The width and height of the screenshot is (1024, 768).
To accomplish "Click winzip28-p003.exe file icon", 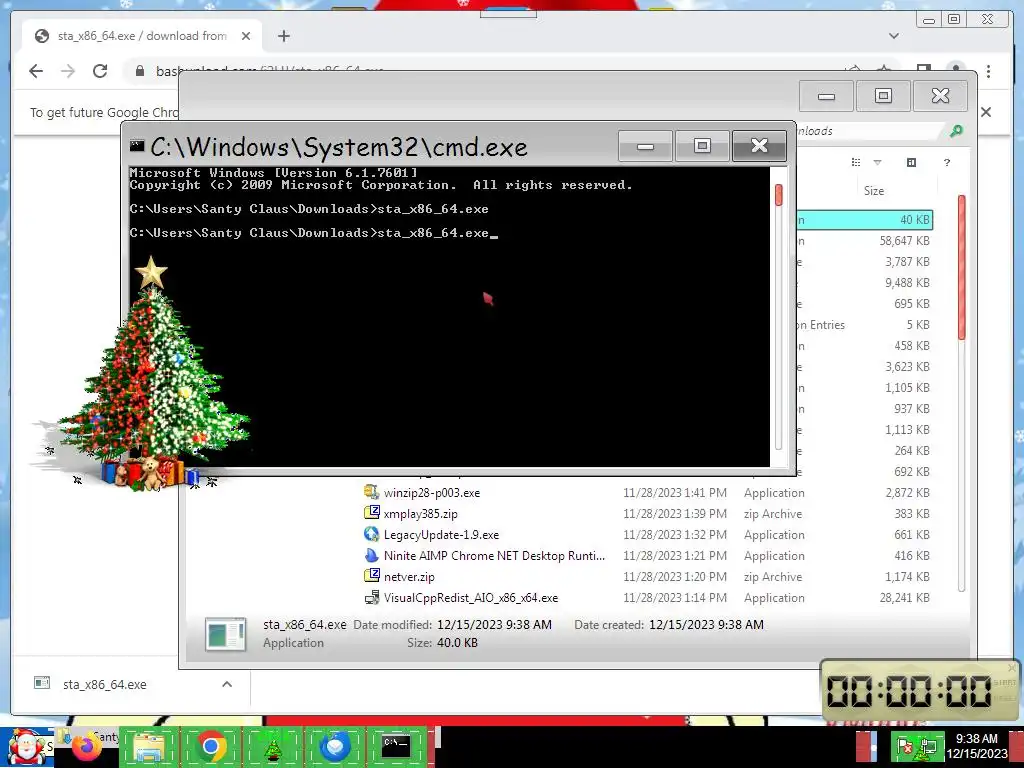I will [x=372, y=492].
